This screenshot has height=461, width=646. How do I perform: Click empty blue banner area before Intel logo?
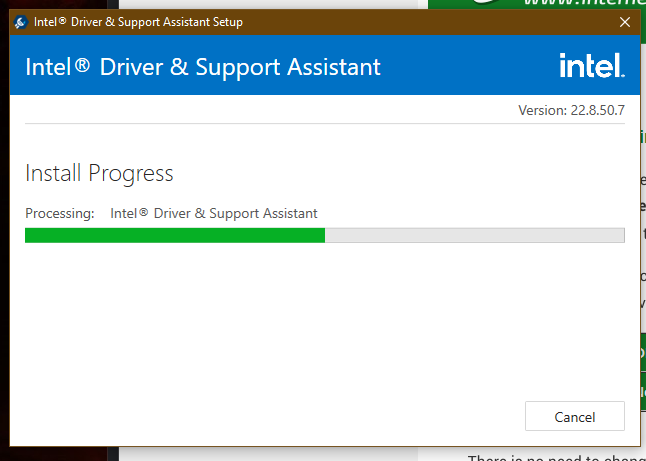click(470, 67)
